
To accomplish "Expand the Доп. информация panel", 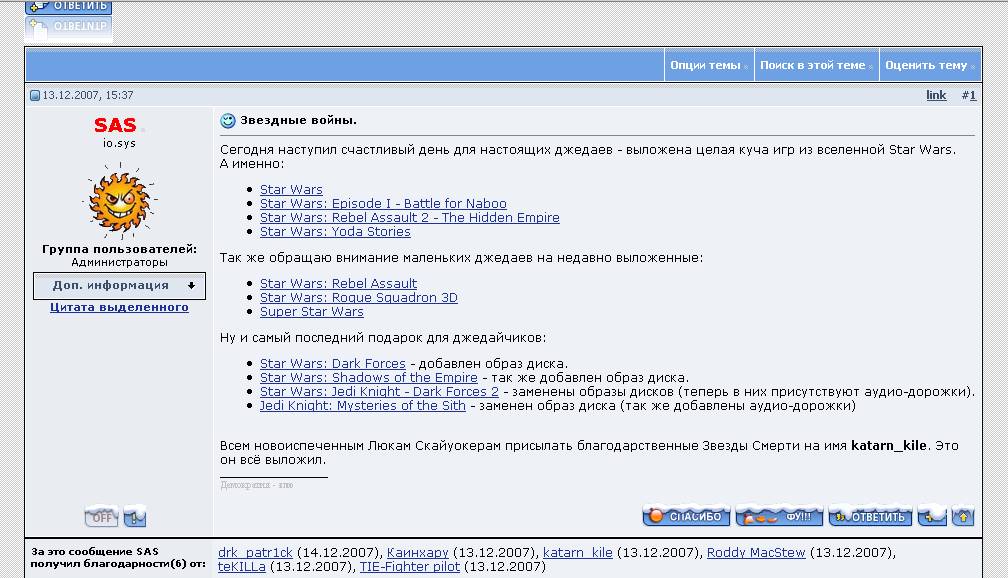I will point(120,285).
